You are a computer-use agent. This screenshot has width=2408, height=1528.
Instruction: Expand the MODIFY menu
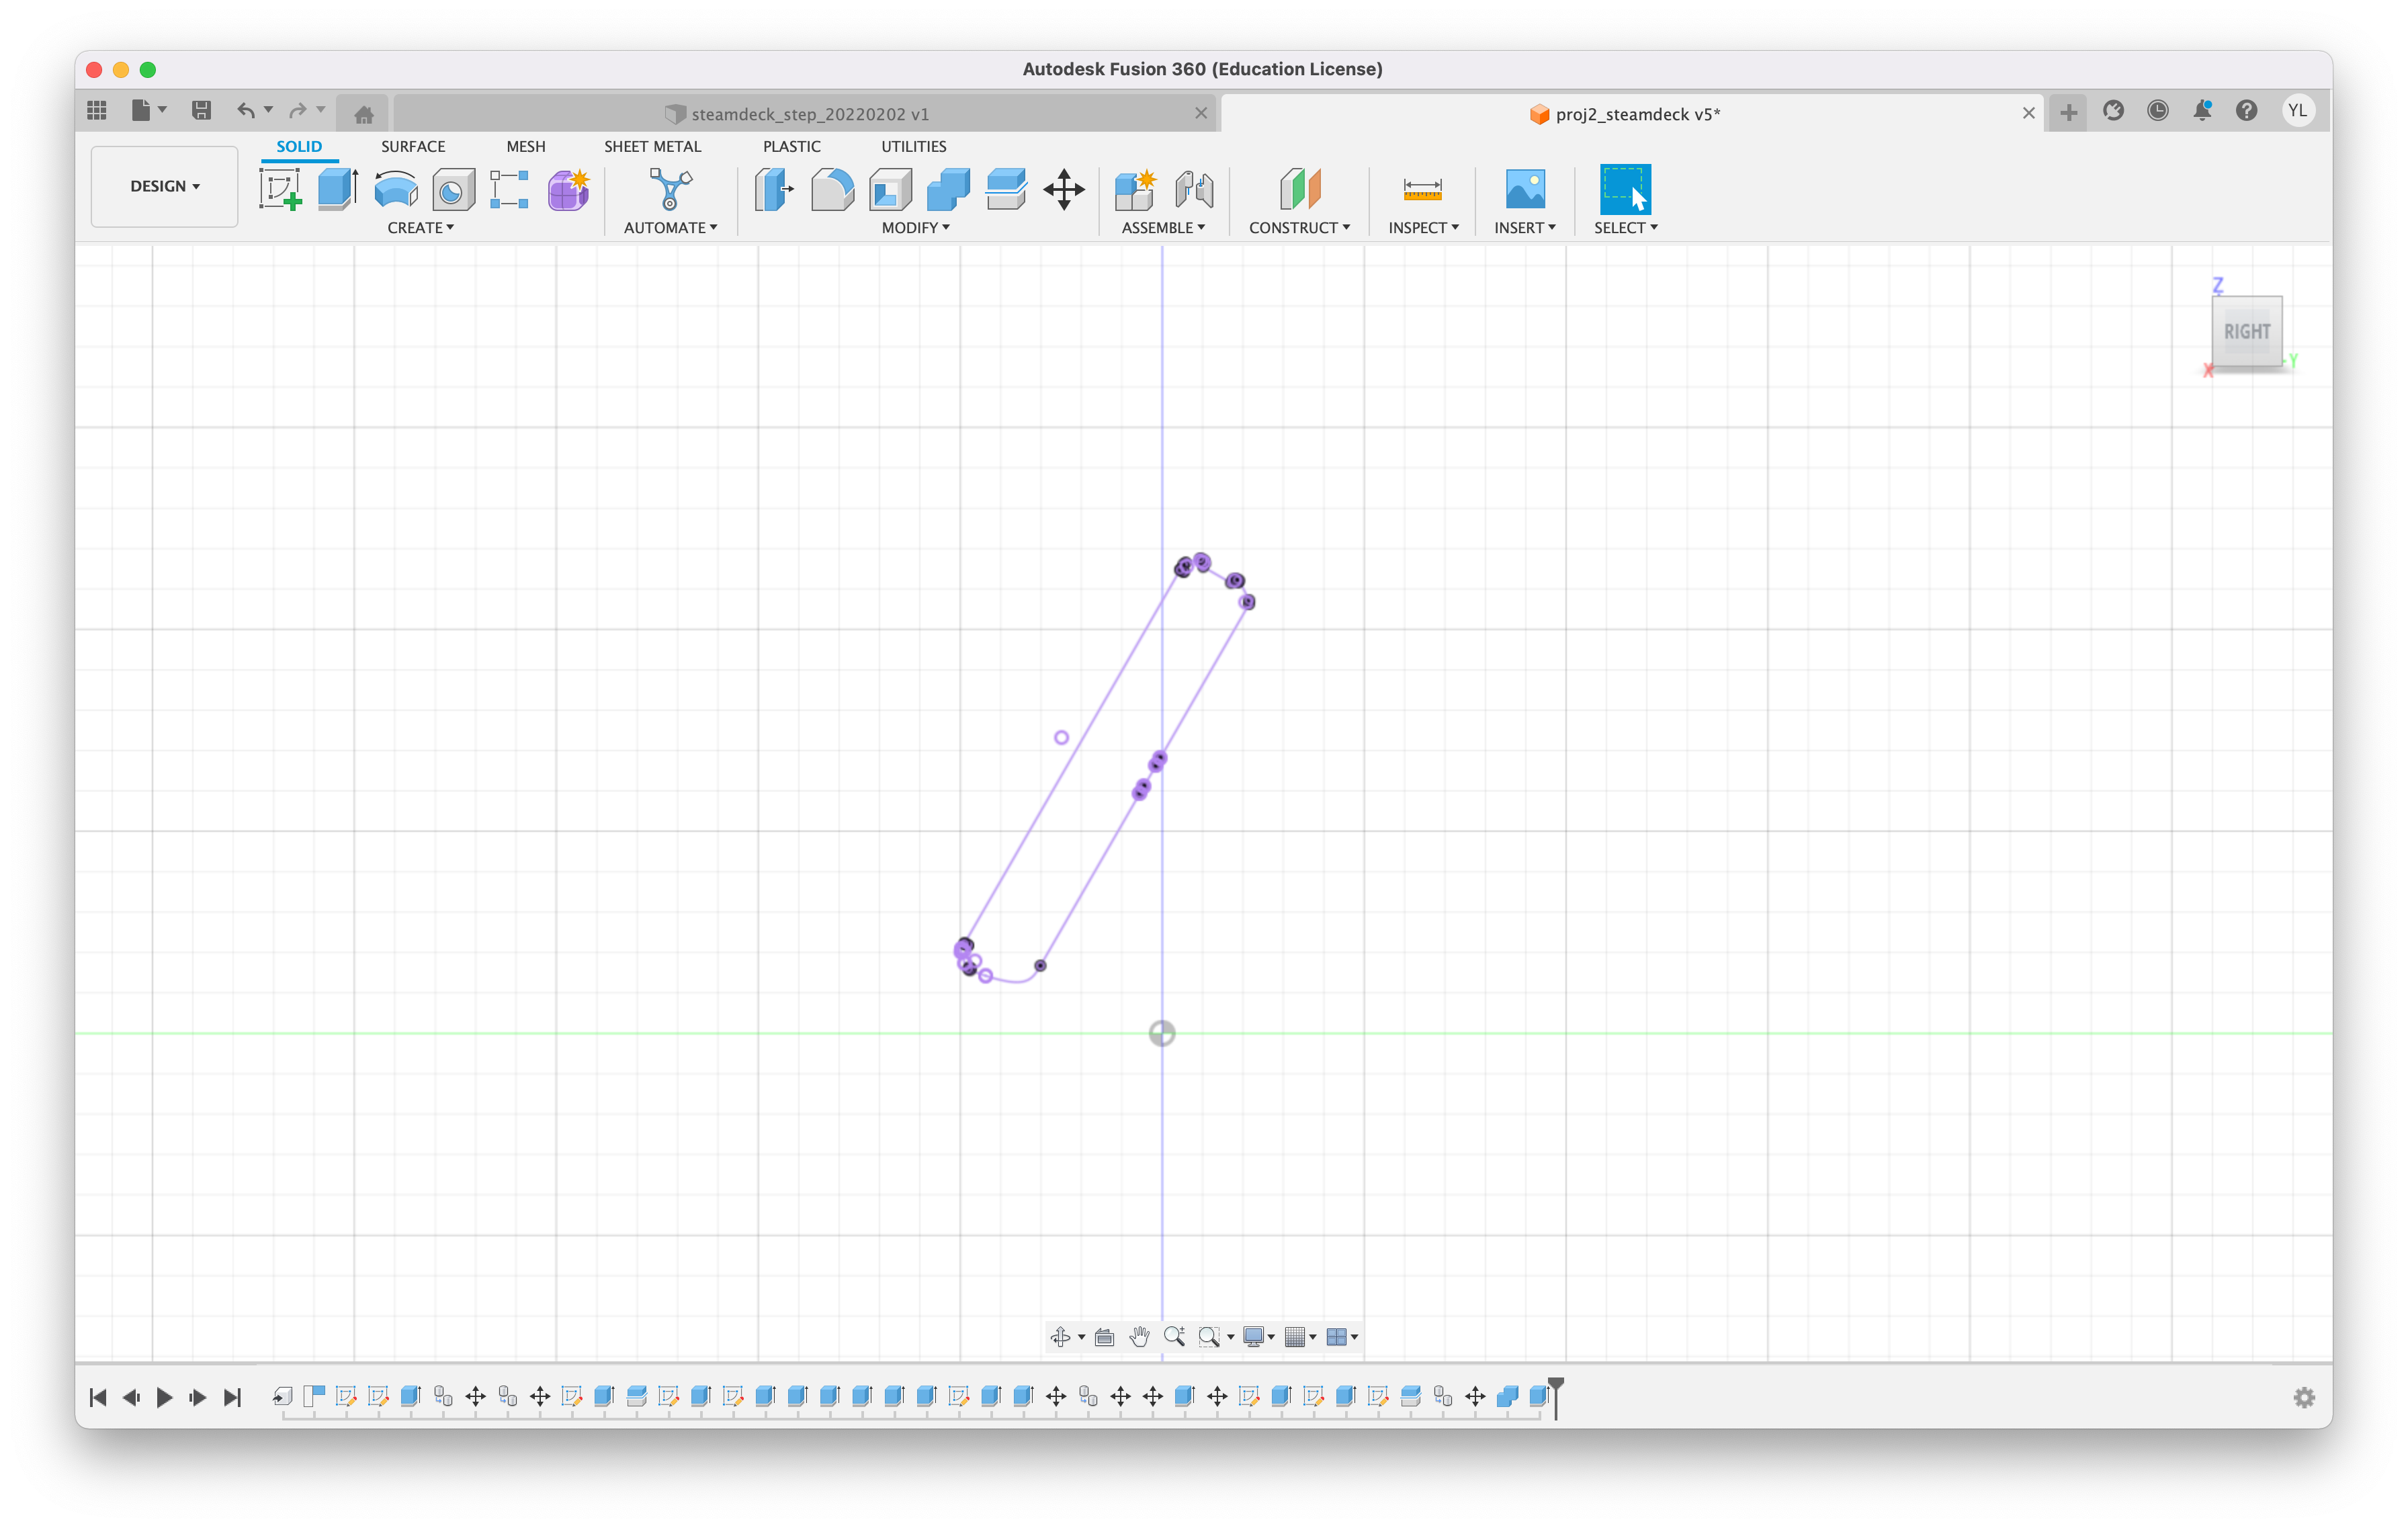915,228
